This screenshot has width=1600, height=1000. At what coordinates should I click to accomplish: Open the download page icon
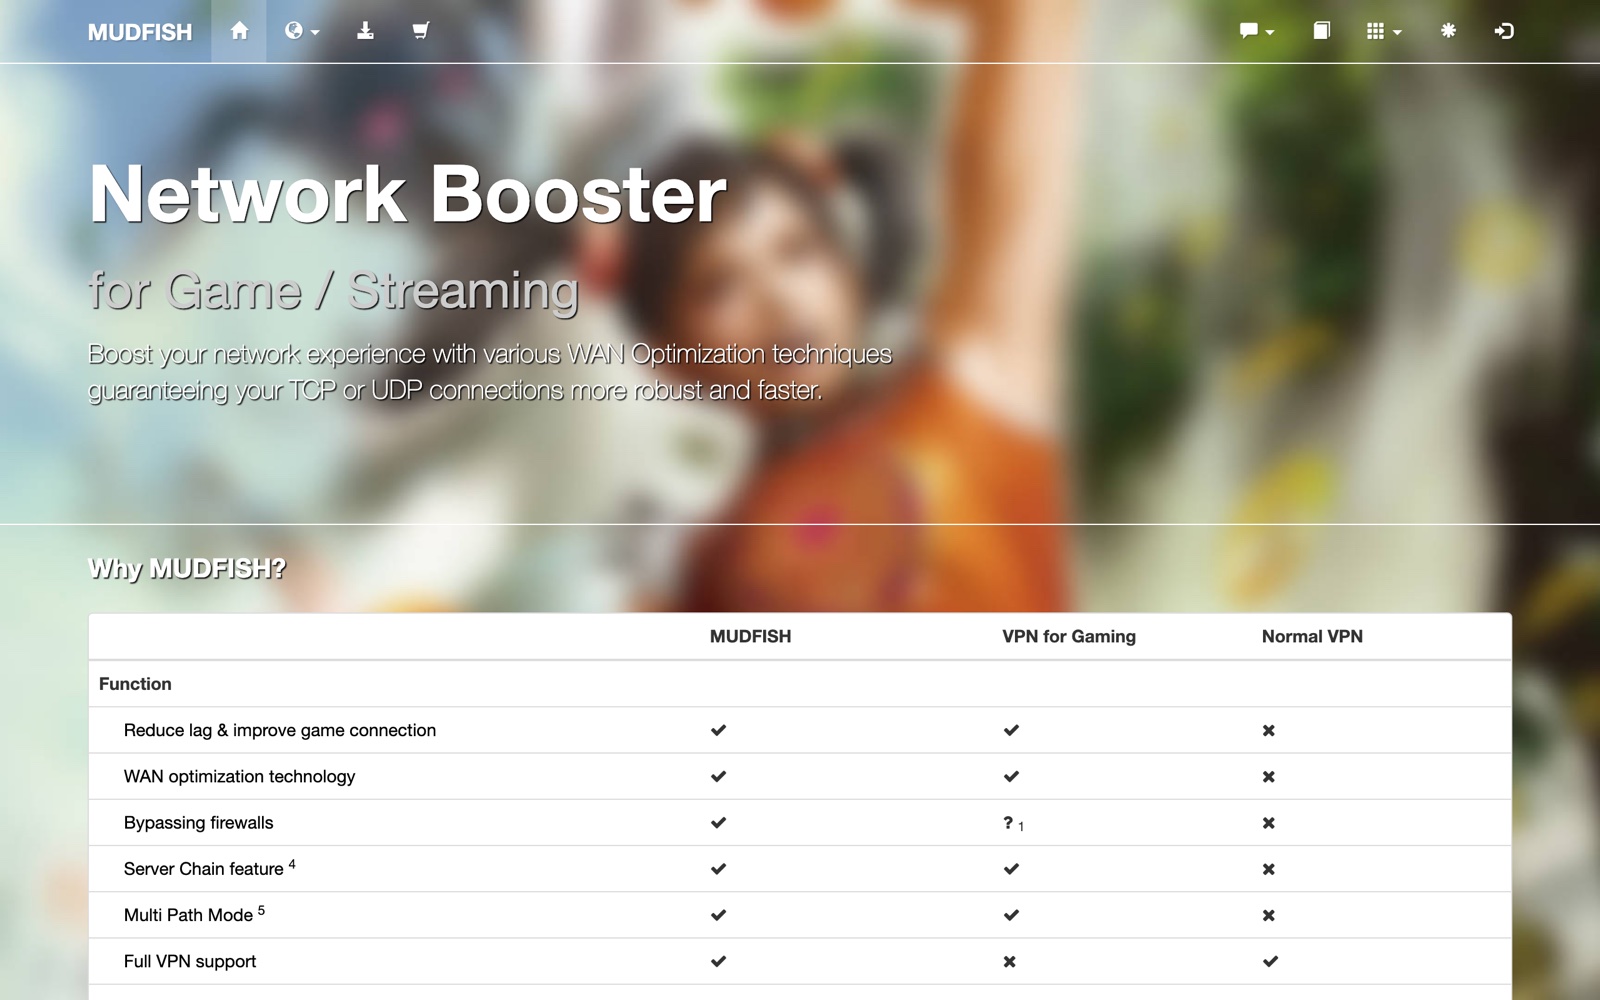pyautogui.click(x=365, y=31)
